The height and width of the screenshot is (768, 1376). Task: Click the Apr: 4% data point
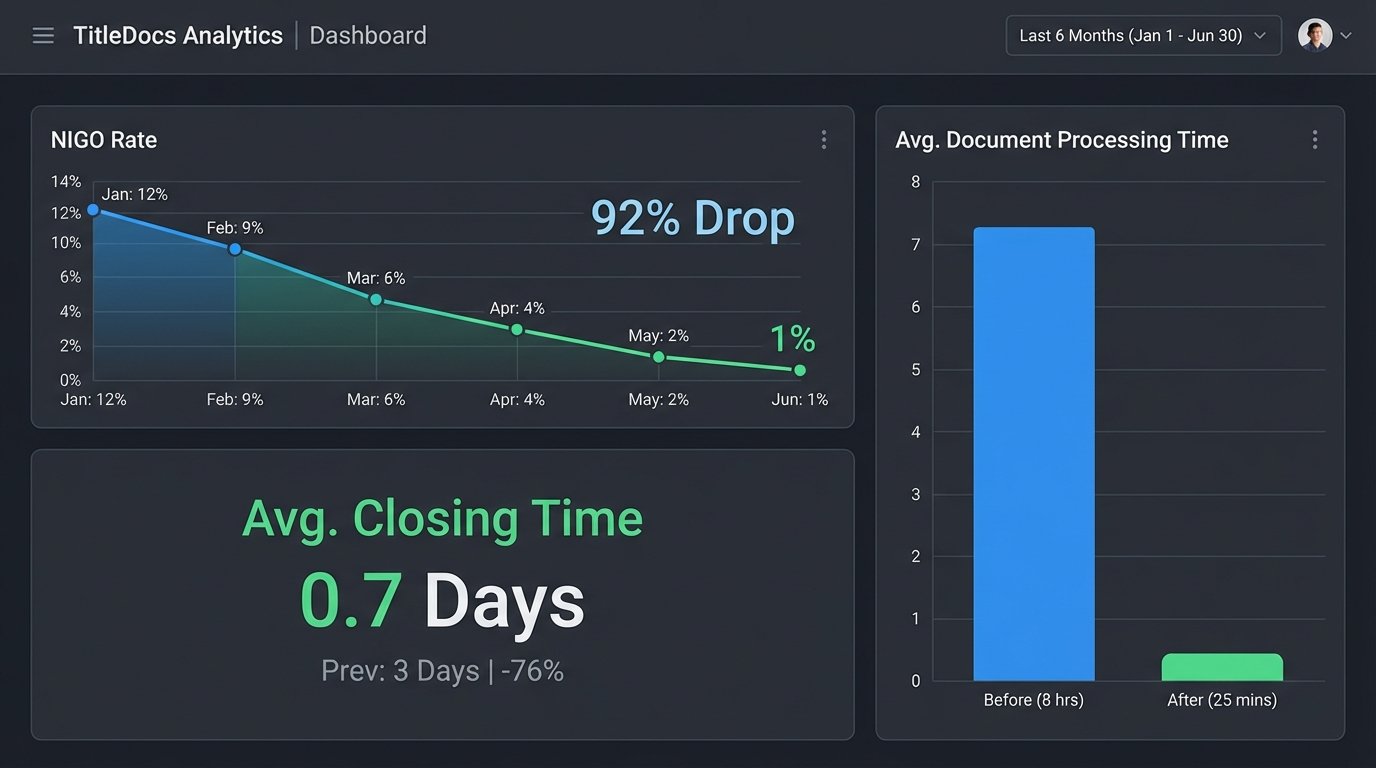(516, 328)
